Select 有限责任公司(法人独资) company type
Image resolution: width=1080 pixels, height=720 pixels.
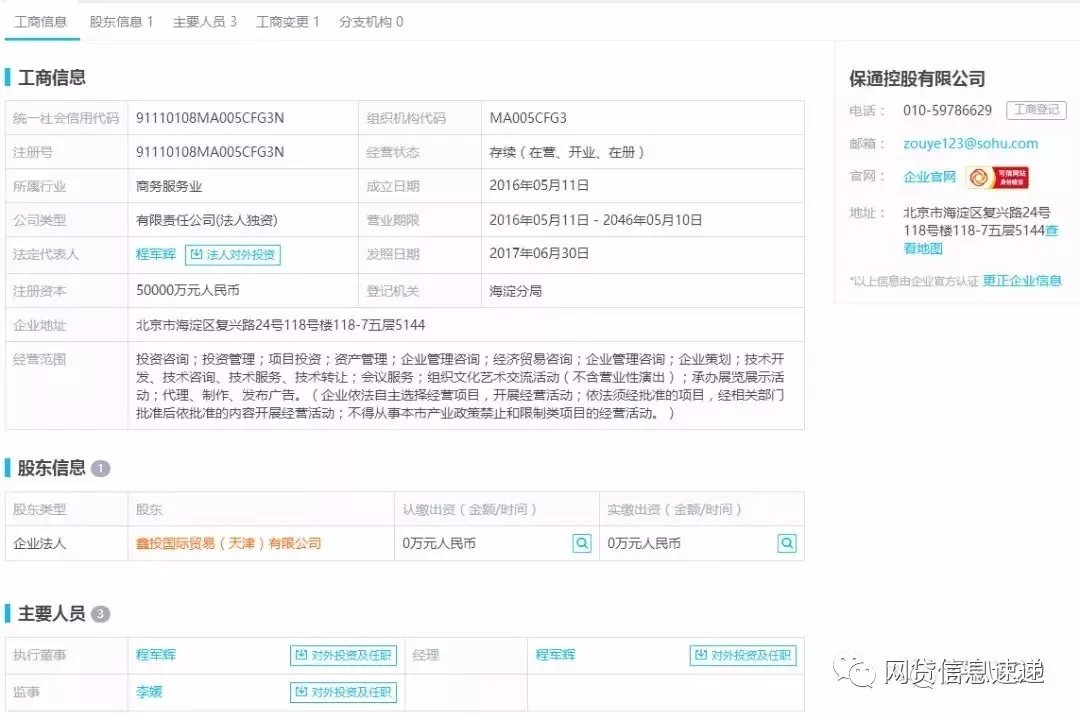[x=207, y=220]
